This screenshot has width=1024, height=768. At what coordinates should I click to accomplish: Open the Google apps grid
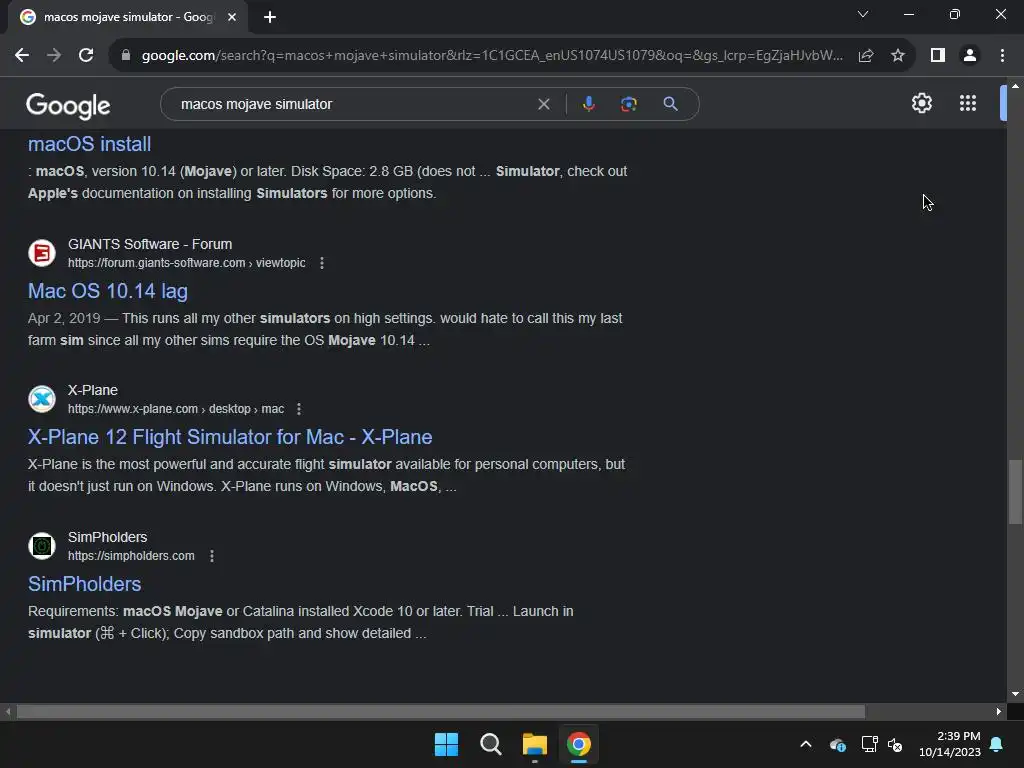(x=968, y=103)
